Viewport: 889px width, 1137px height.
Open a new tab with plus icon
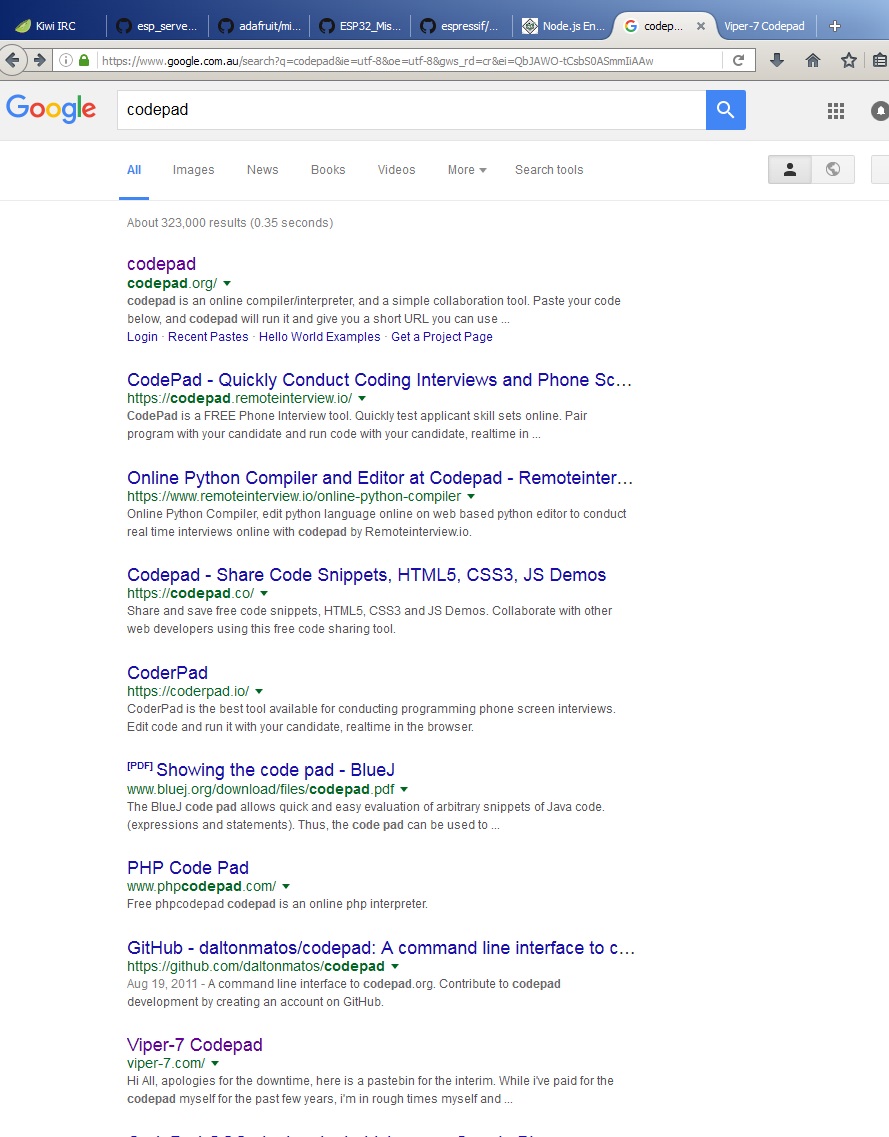pyautogui.click(x=835, y=26)
